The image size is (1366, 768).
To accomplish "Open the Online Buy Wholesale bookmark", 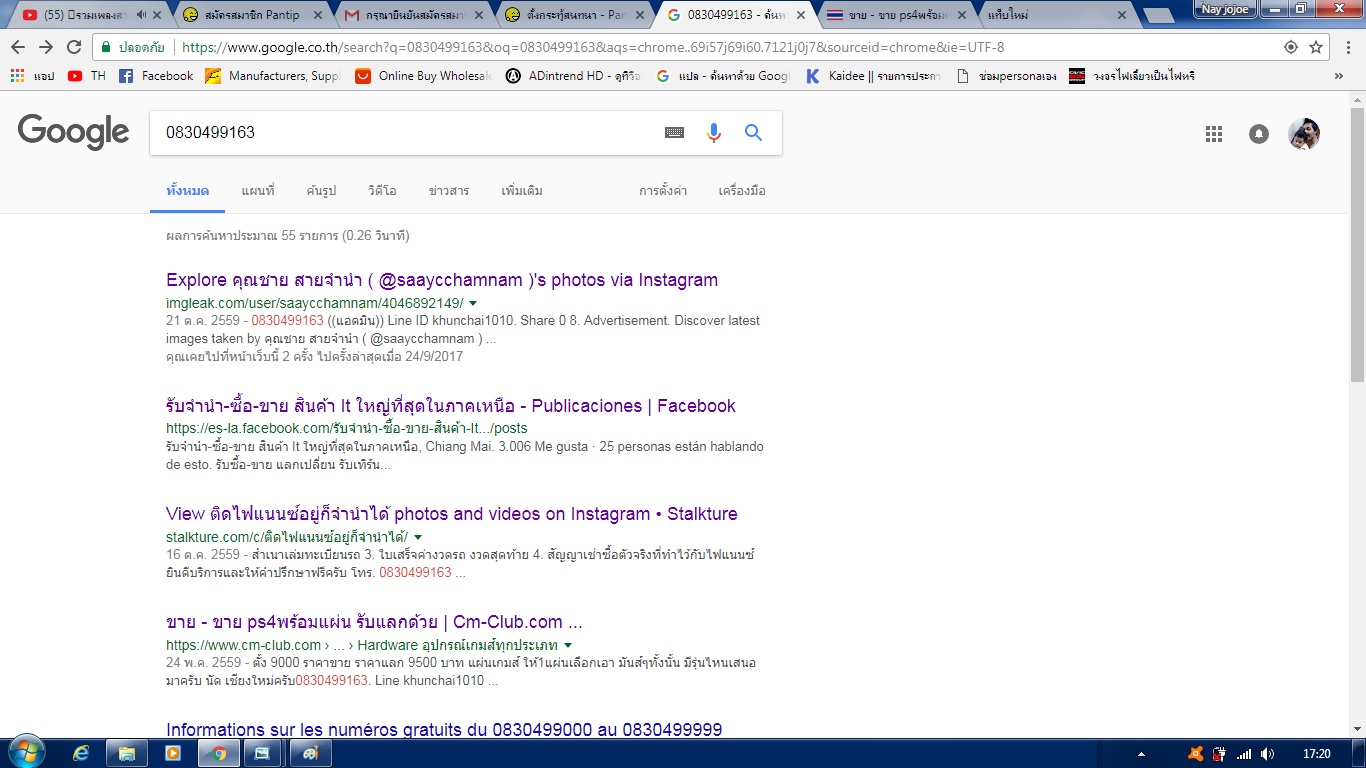I will [424, 76].
